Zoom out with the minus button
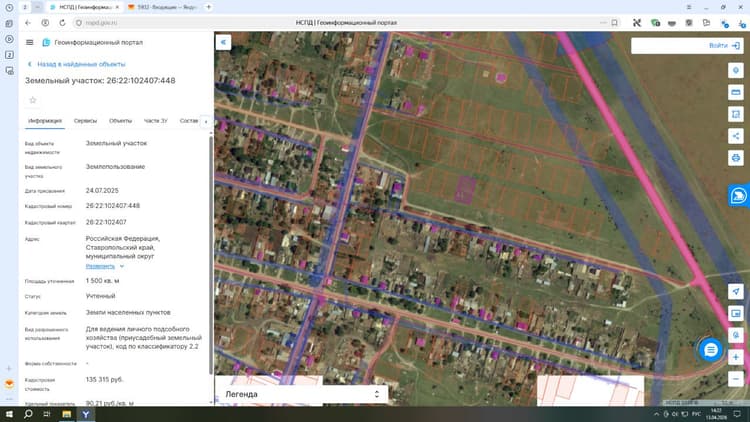750x422 pixels. tap(736, 379)
